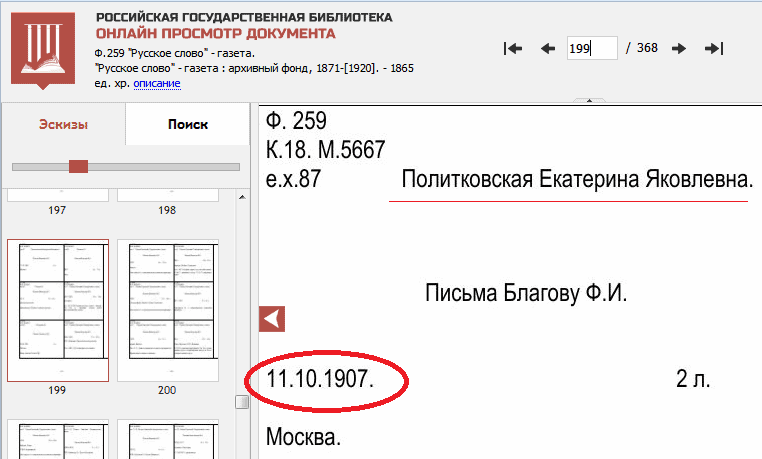This screenshot has width=762, height=459.
Task: Switch to the Эскизы tab
Action: coord(63,124)
